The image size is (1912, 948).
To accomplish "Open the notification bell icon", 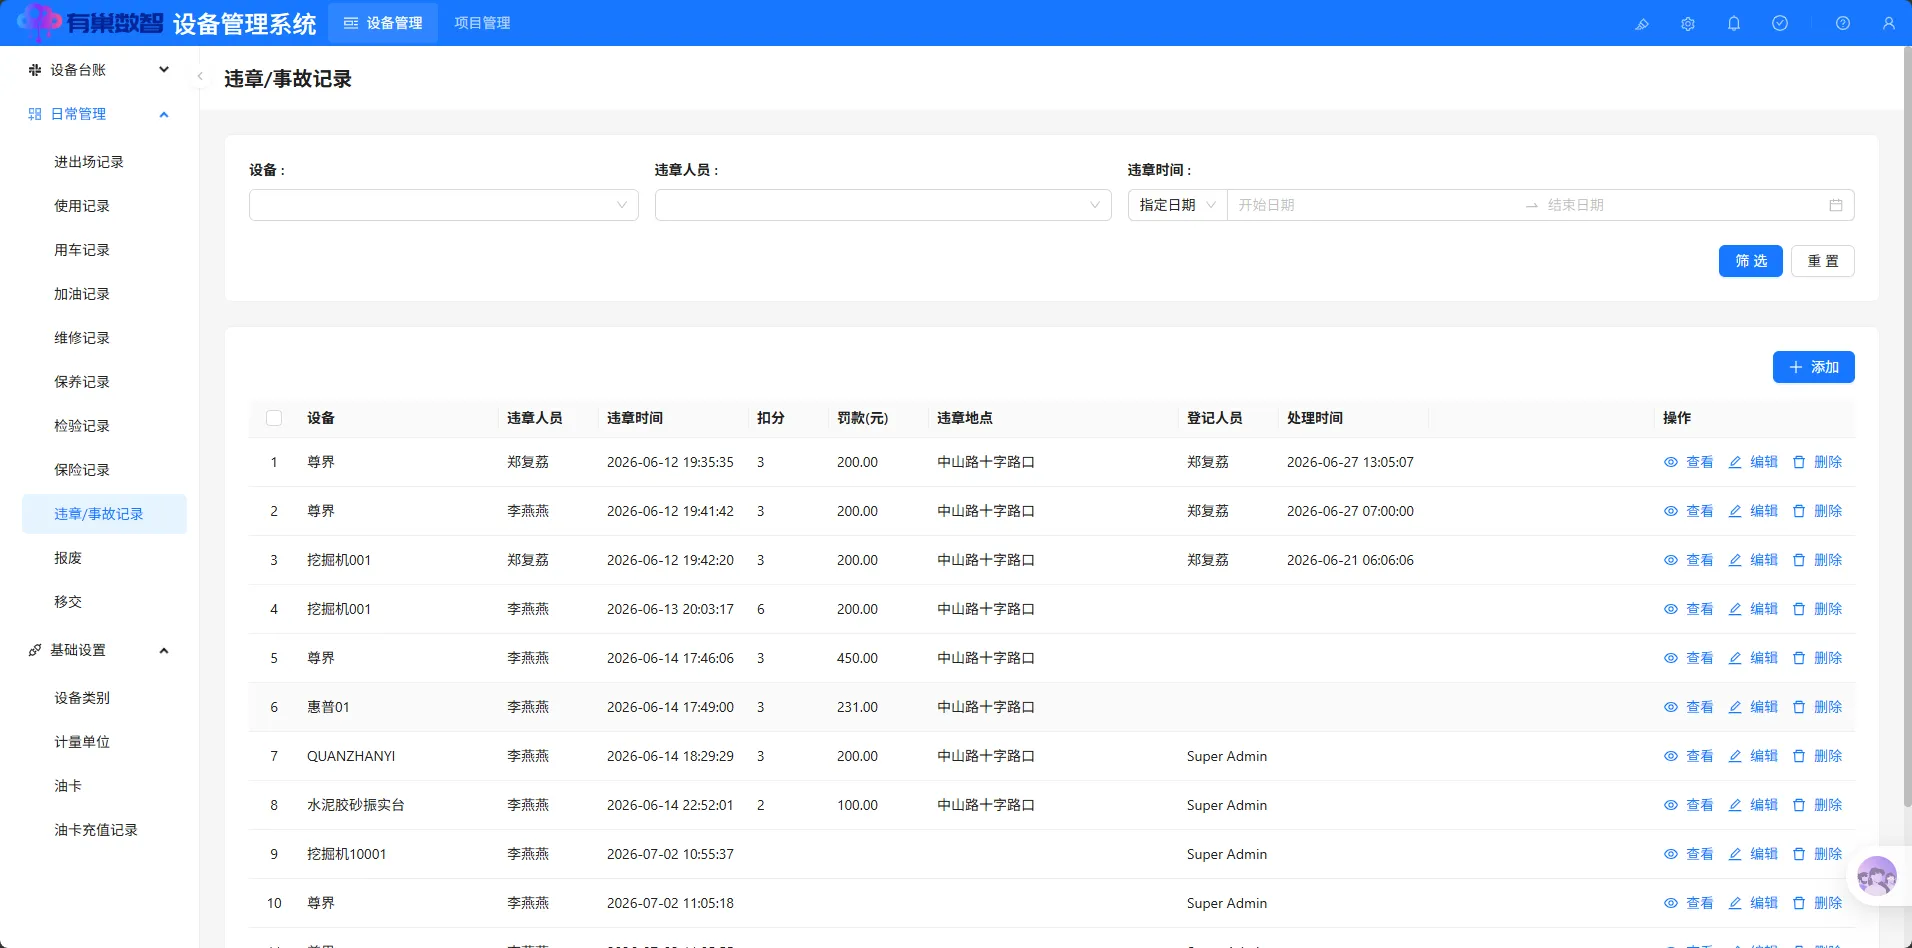I will (1734, 23).
